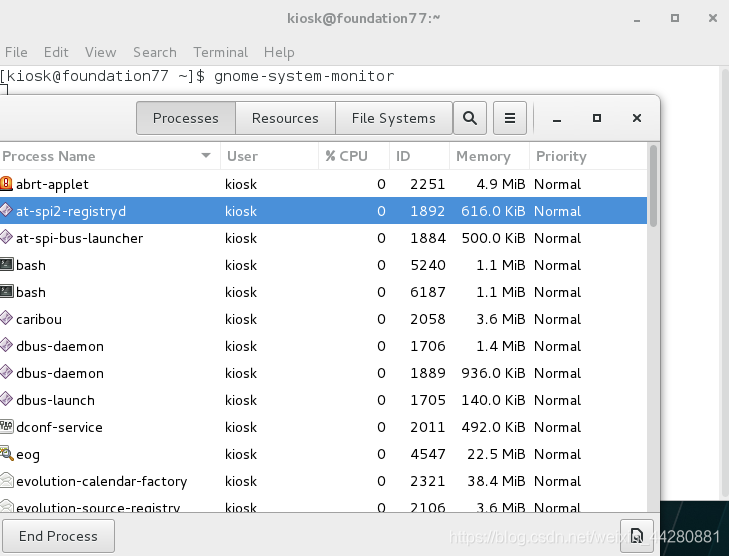The width and height of the screenshot is (729, 556).
Task: Click the terminal icon of bash 5240
Action: tap(6, 265)
